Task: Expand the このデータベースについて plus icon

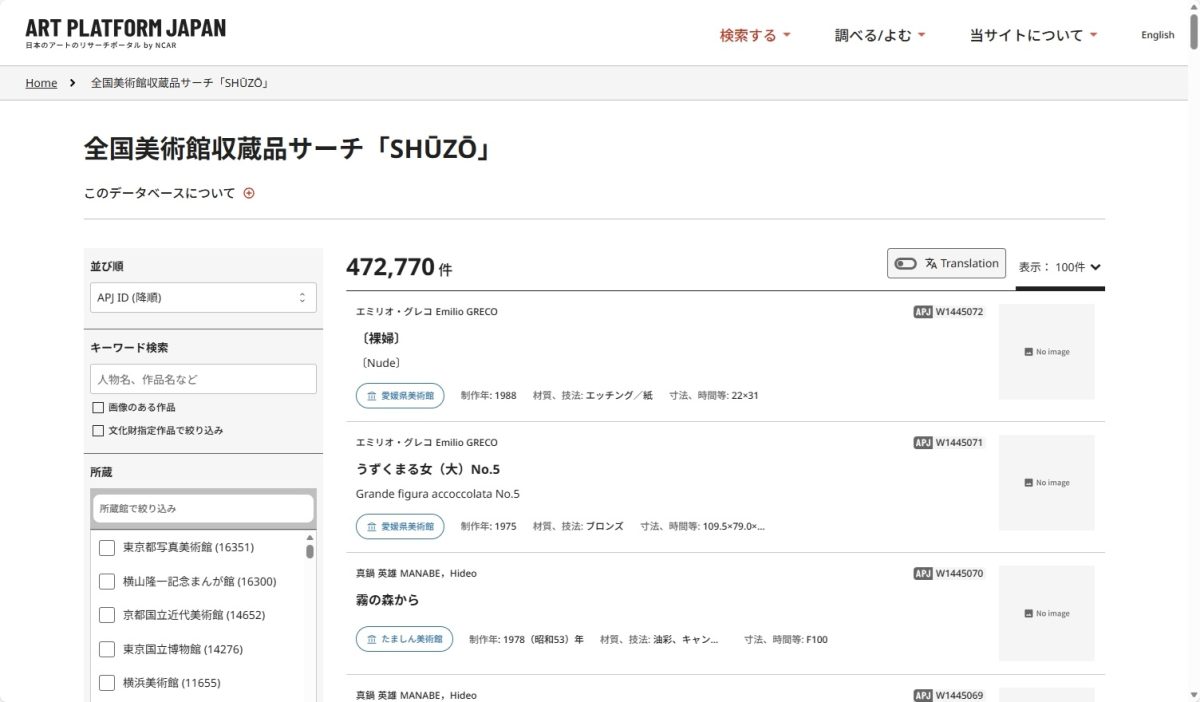Action: (x=249, y=193)
